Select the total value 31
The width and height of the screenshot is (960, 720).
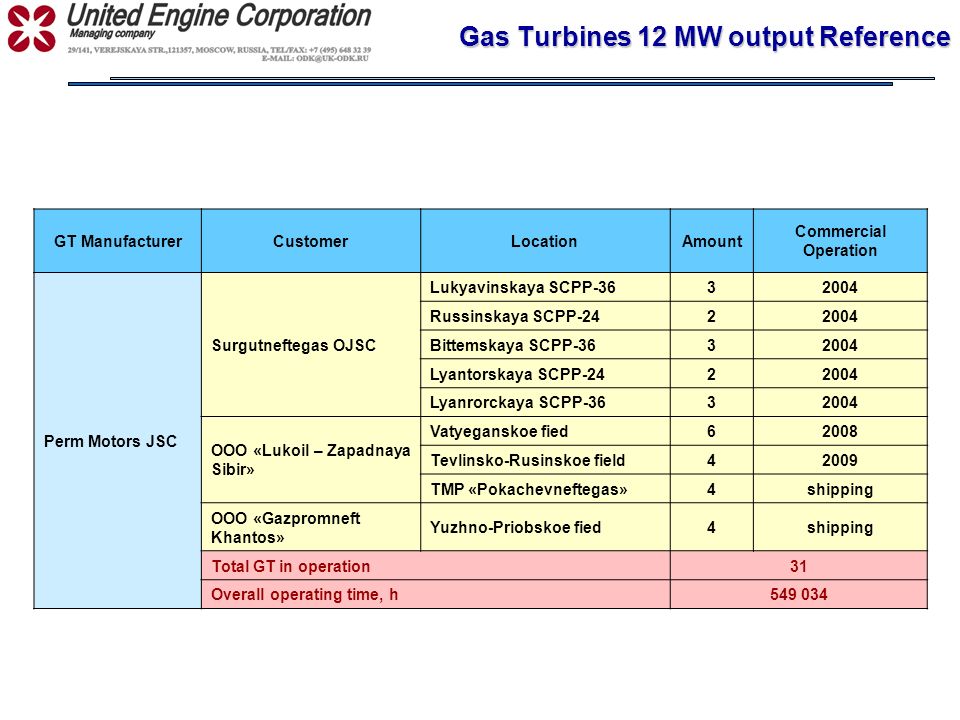pos(798,566)
